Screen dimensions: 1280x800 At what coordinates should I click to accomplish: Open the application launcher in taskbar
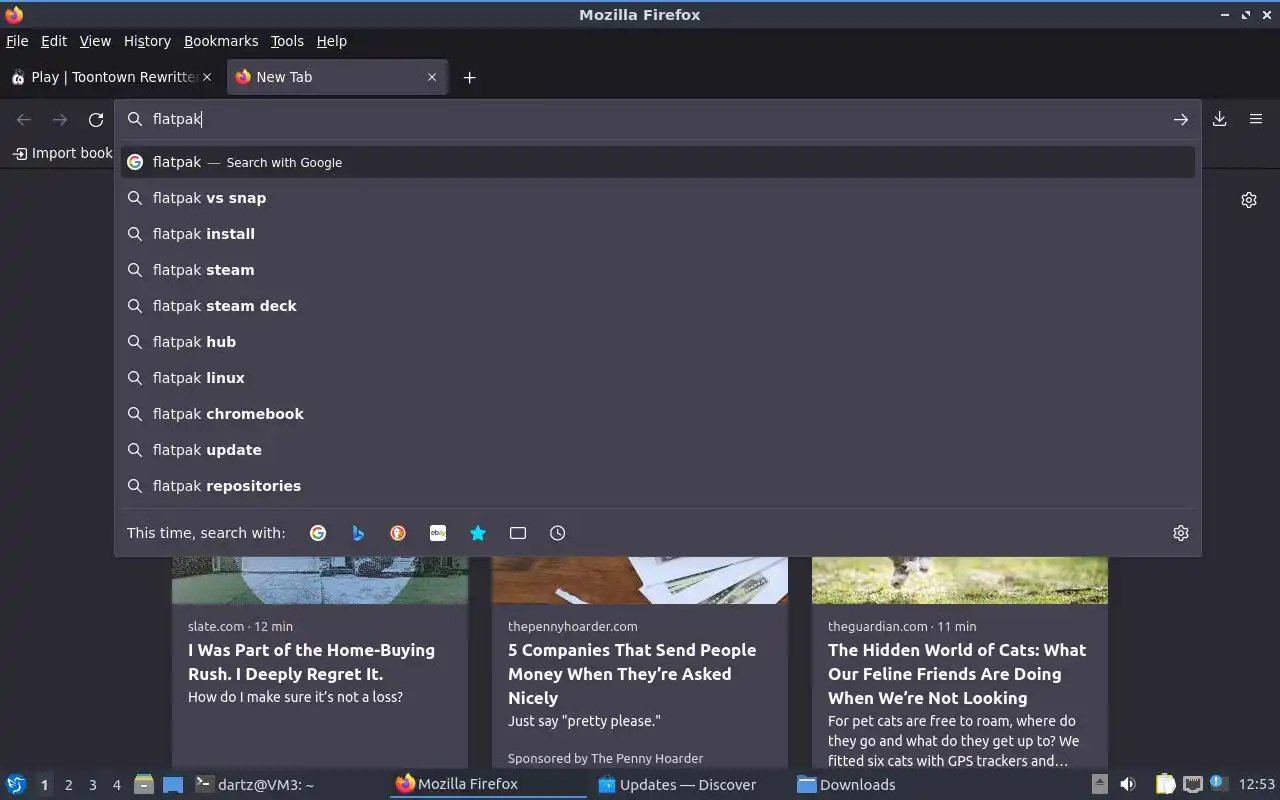point(16,784)
